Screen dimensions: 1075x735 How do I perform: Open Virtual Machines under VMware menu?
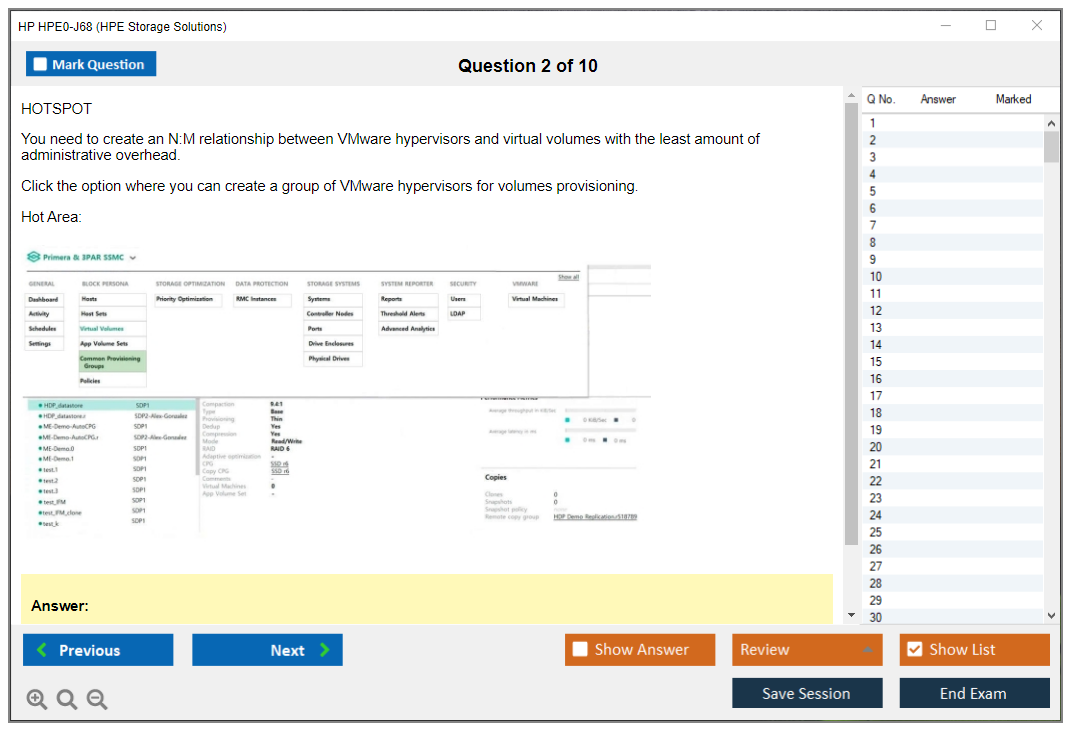pyautogui.click(x=535, y=299)
